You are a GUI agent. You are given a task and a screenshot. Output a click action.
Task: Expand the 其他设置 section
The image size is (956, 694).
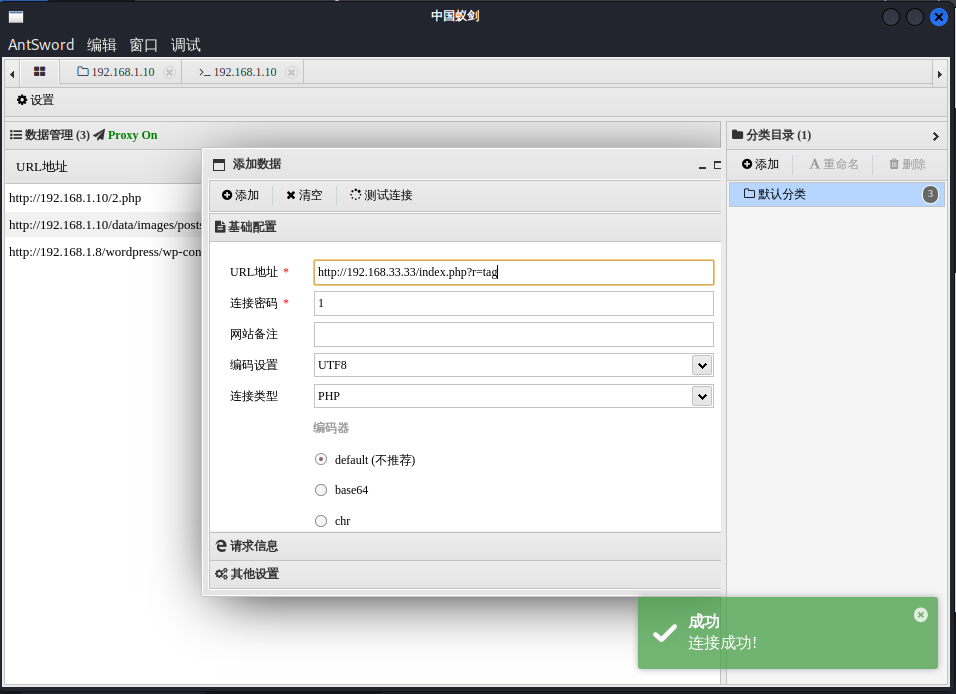(465, 574)
